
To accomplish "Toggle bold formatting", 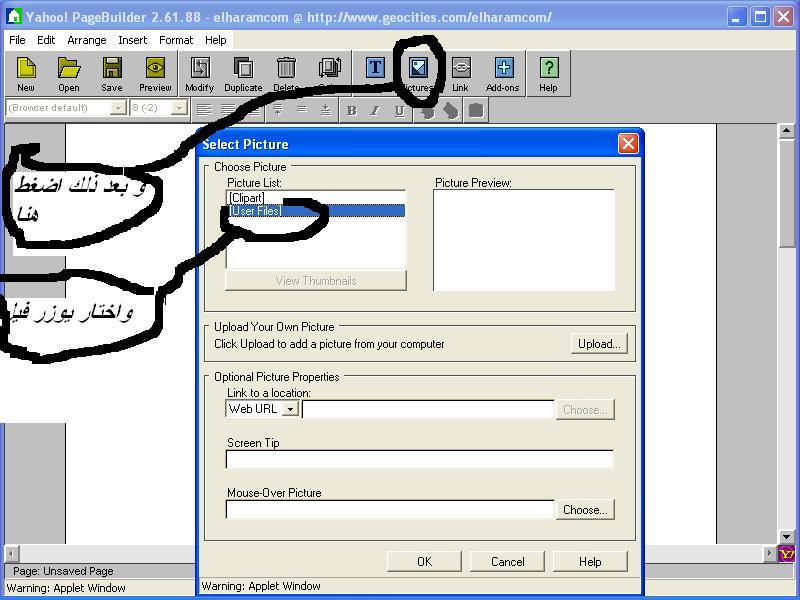I will point(352,110).
